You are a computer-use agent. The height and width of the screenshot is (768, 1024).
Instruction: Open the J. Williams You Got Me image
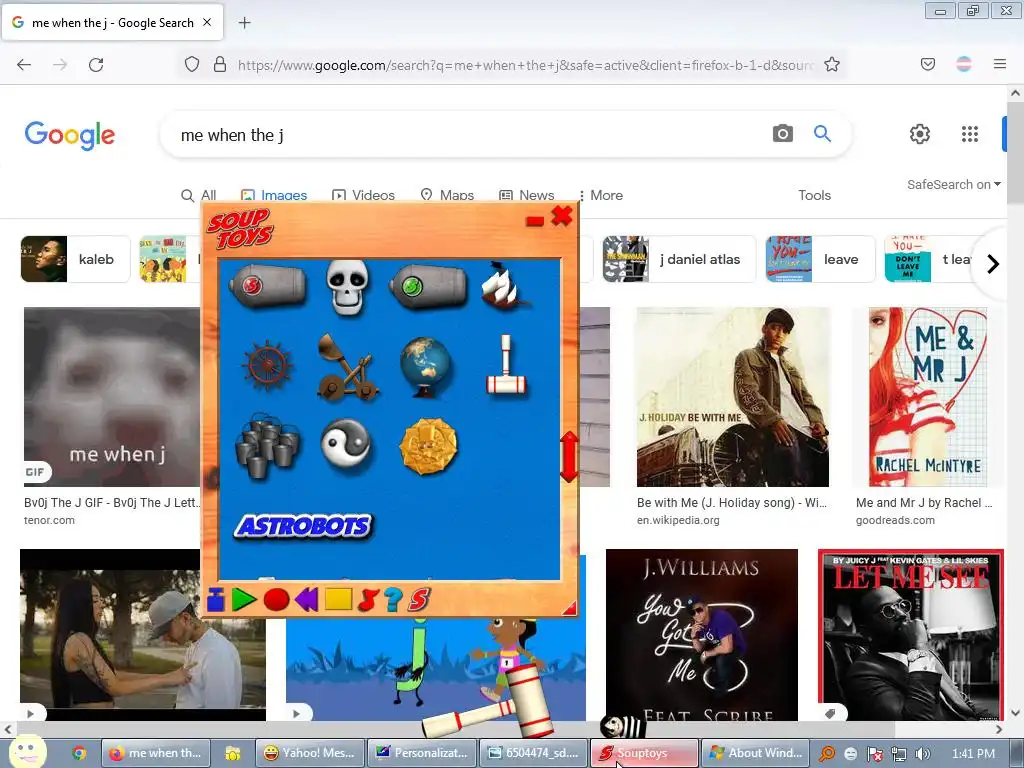(x=702, y=635)
